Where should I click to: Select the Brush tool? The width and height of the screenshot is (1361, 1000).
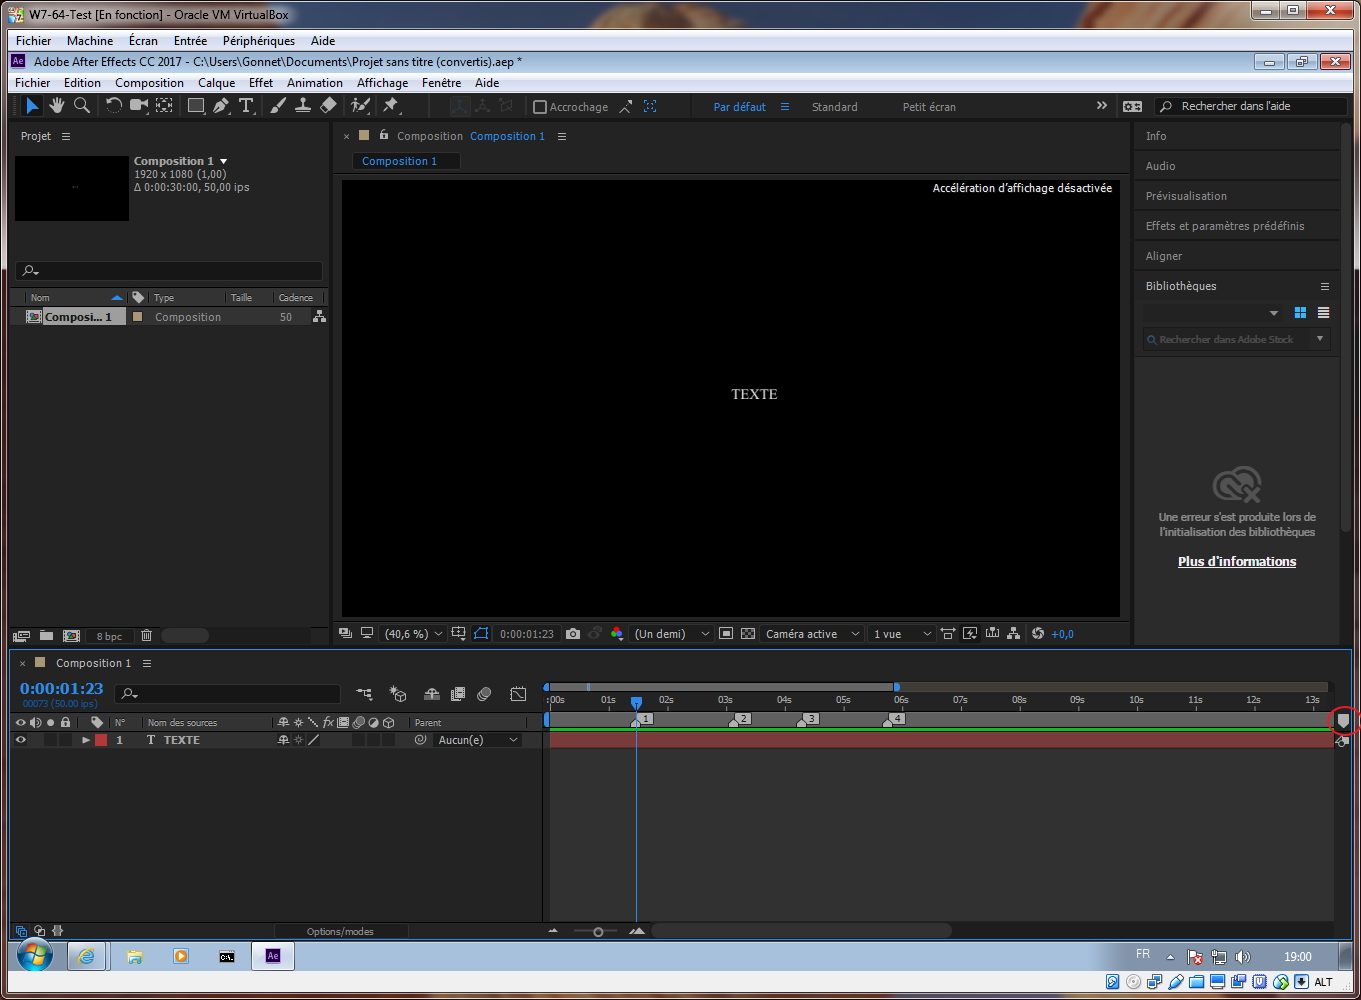(278, 106)
